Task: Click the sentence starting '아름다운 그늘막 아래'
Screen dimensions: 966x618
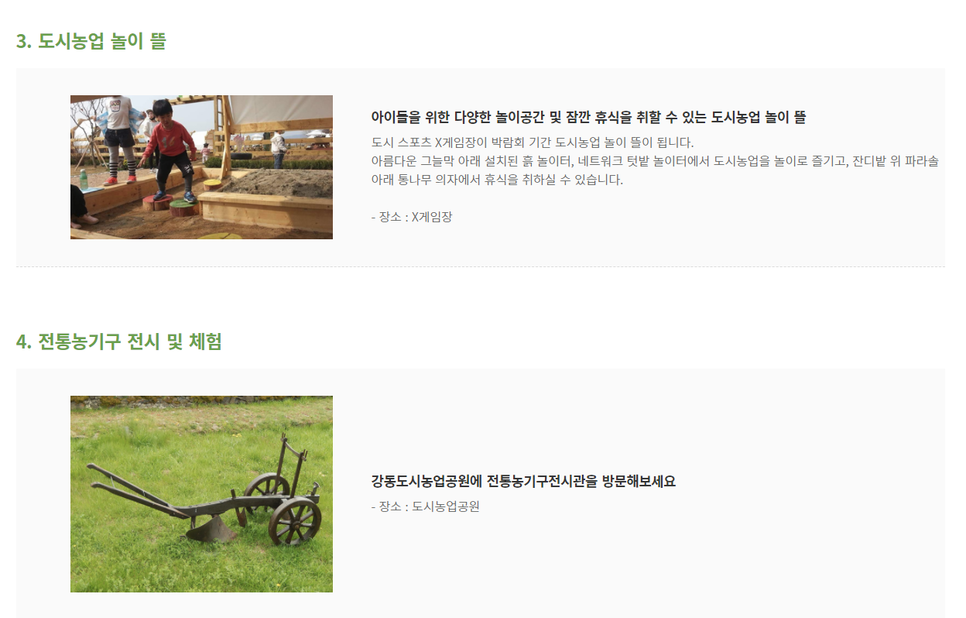Action: point(655,161)
